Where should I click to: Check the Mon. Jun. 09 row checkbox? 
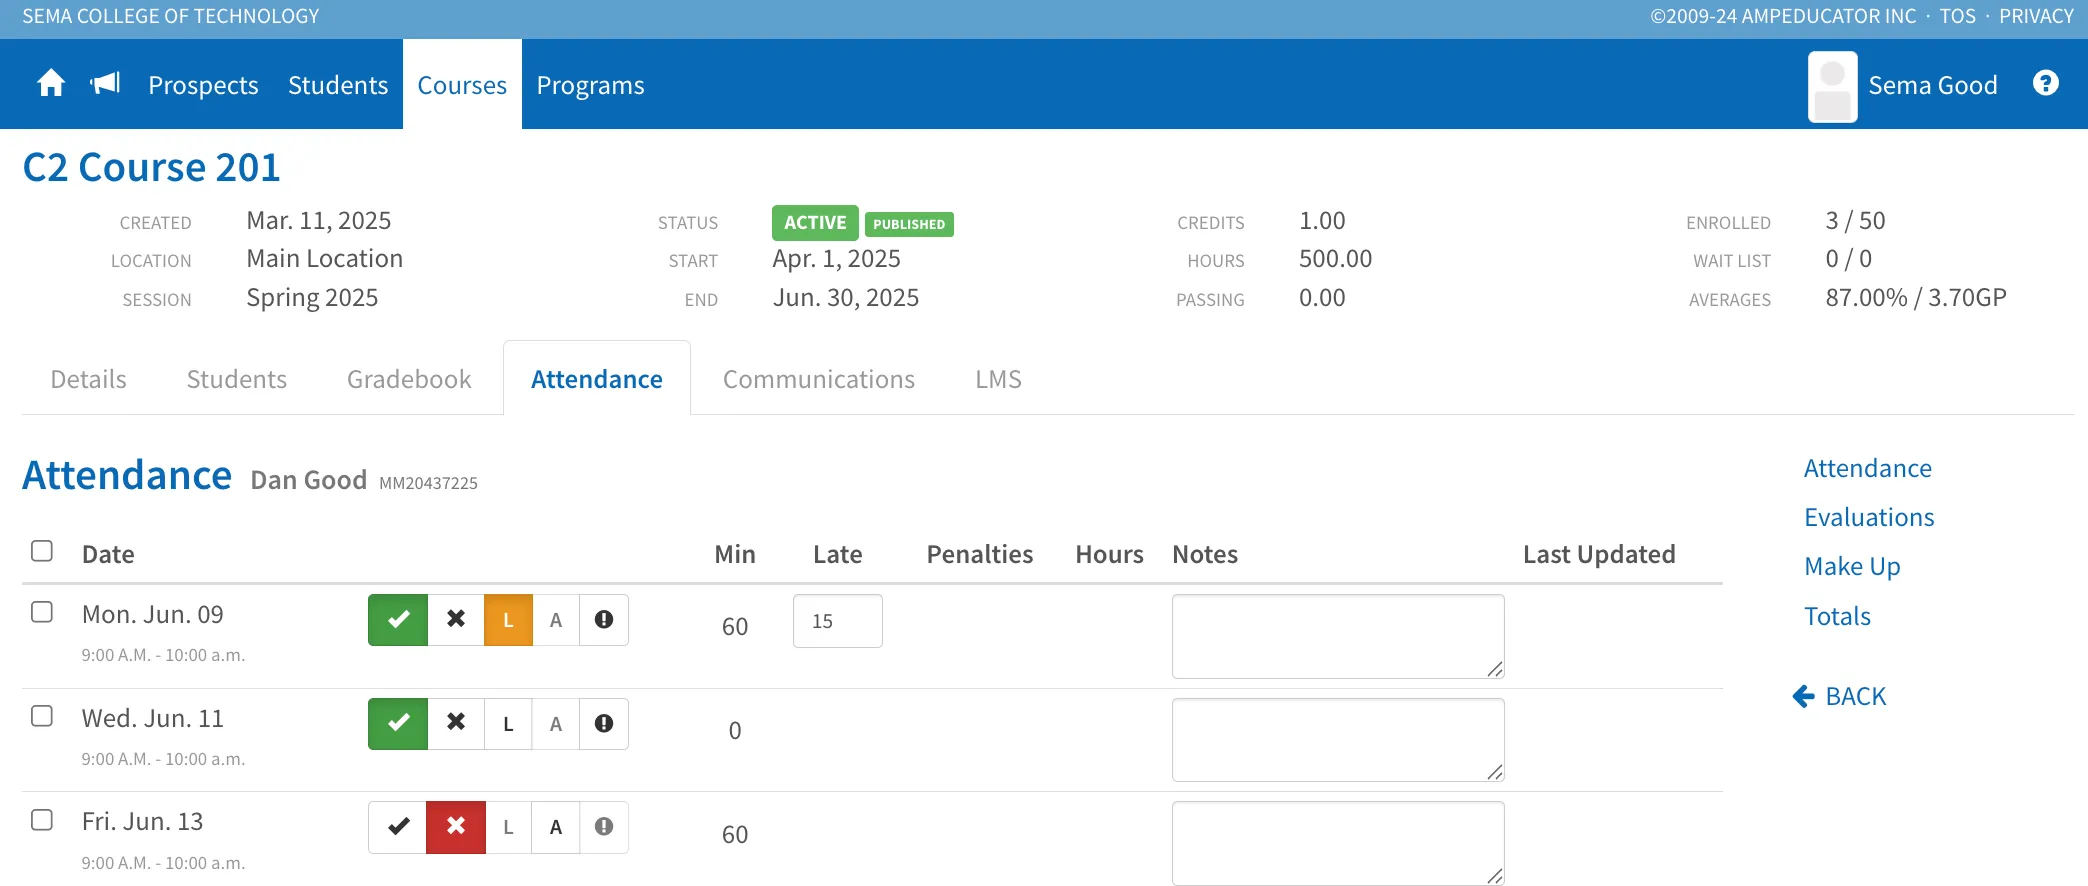42,612
